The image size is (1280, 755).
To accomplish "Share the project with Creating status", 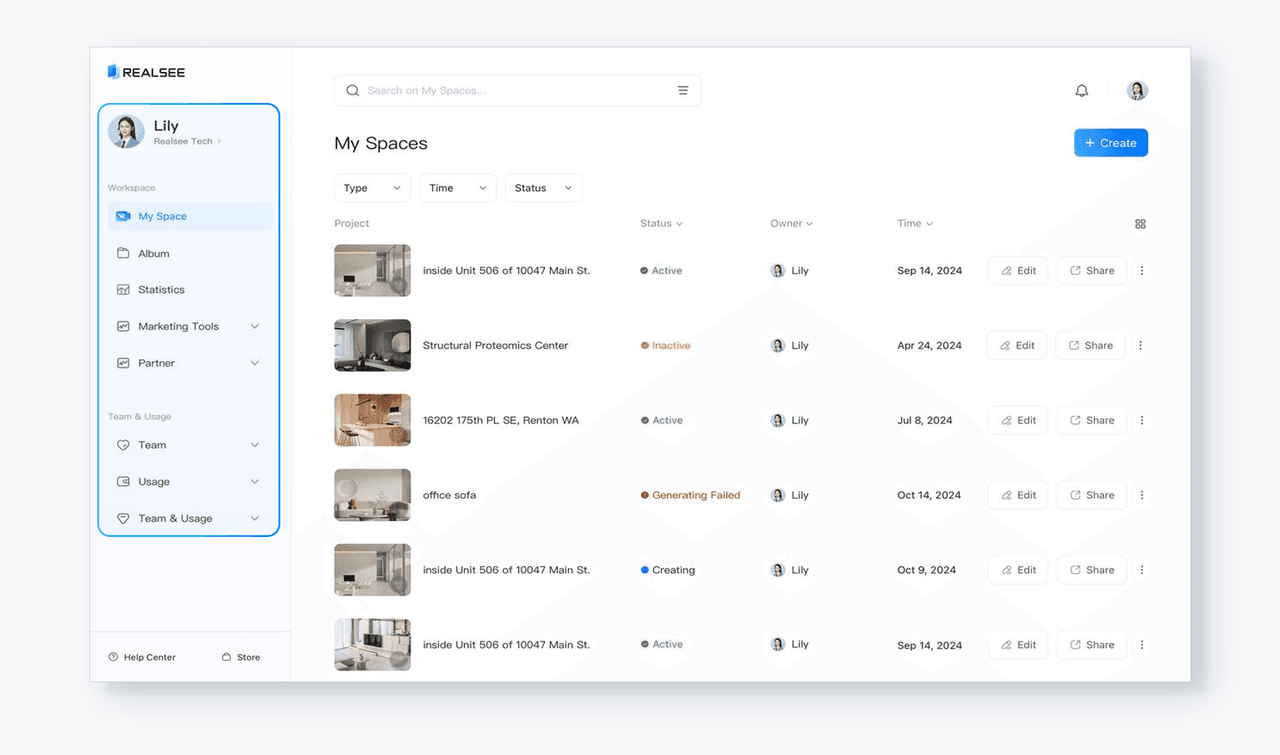I will click(1092, 570).
